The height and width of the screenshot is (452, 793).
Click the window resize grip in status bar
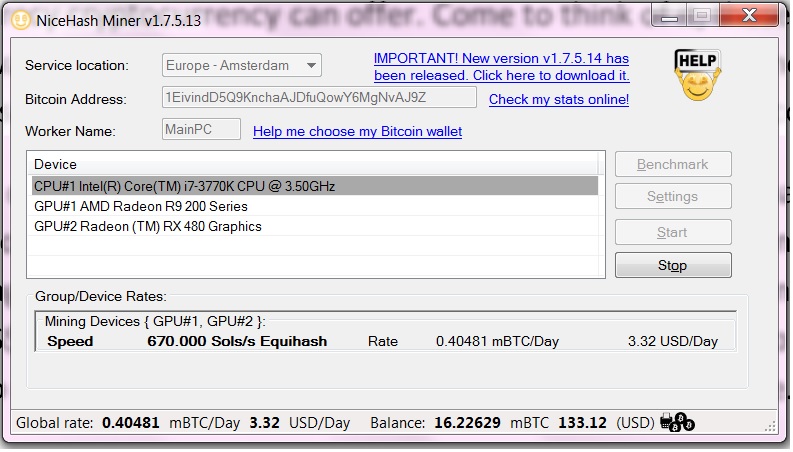pyautogui.click(x=771, y=427)
